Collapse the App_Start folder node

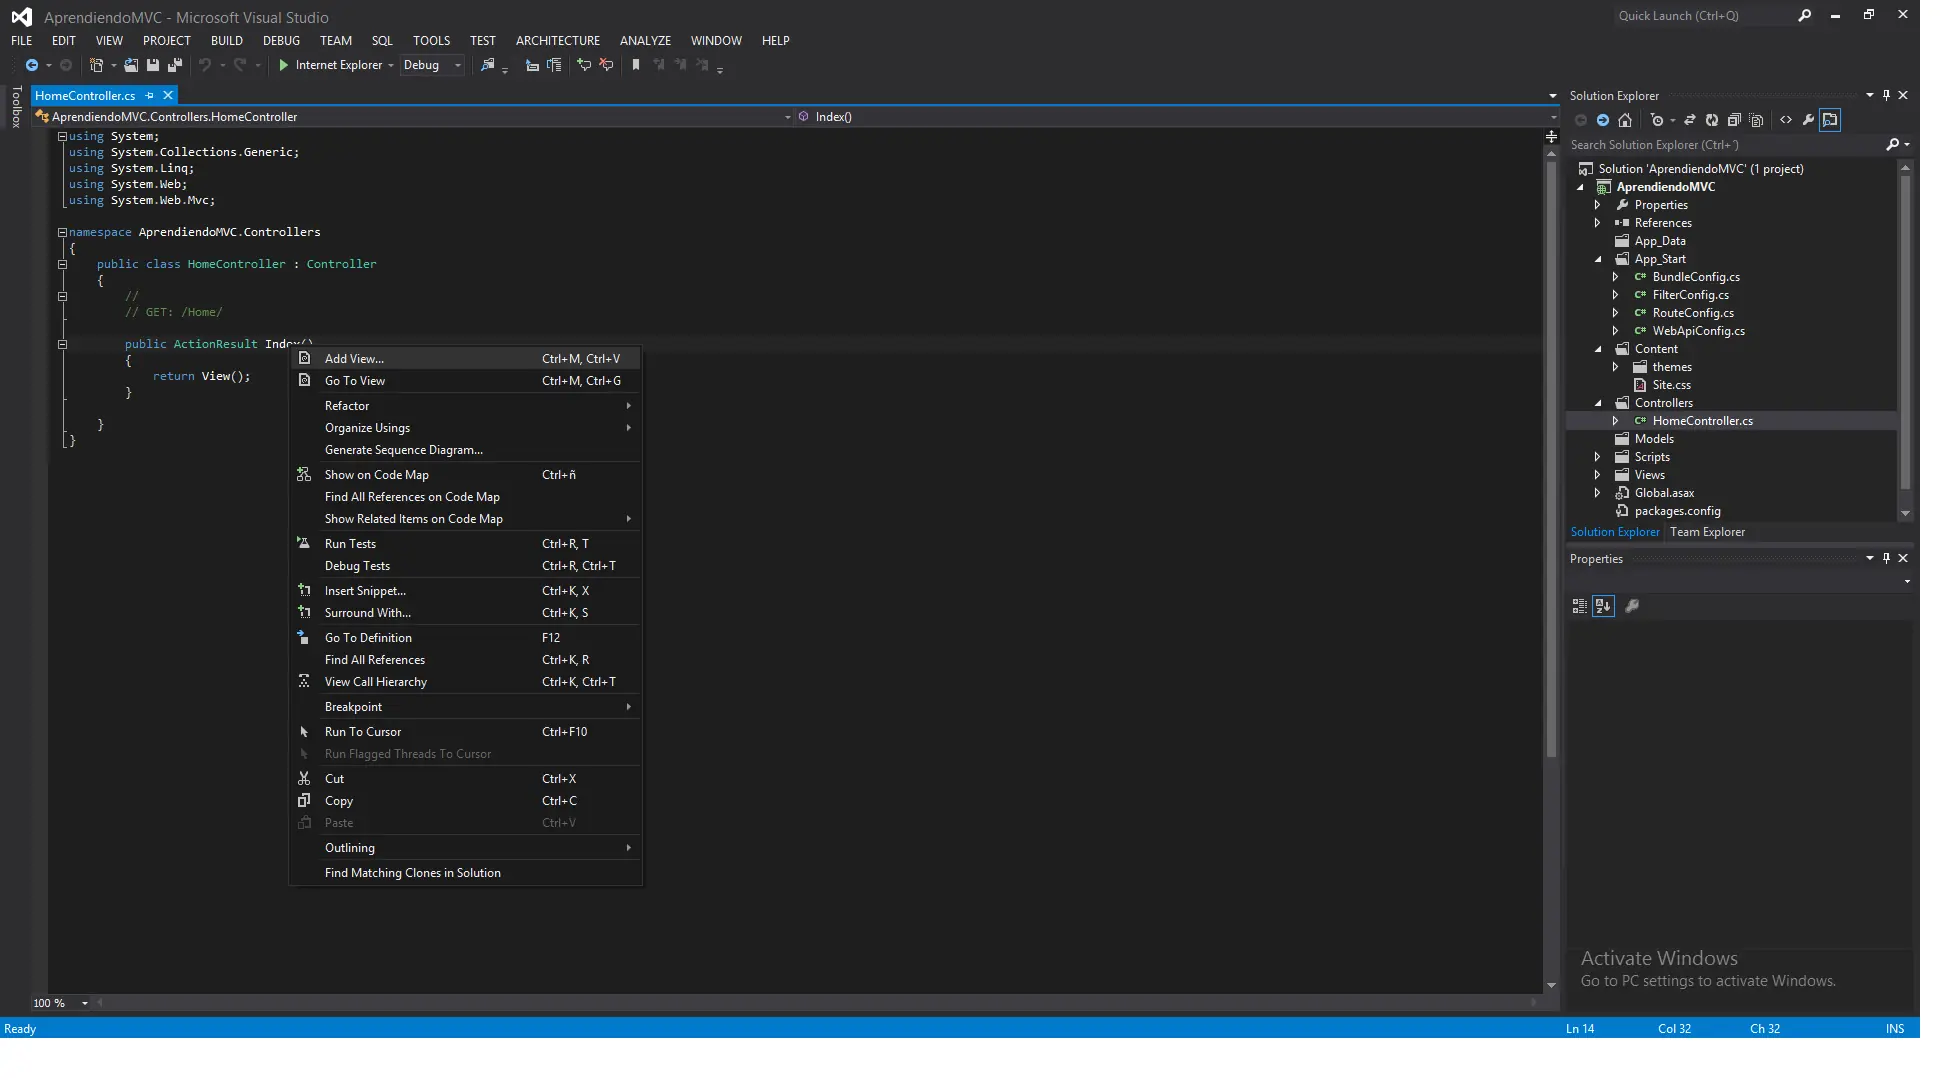1597,259
